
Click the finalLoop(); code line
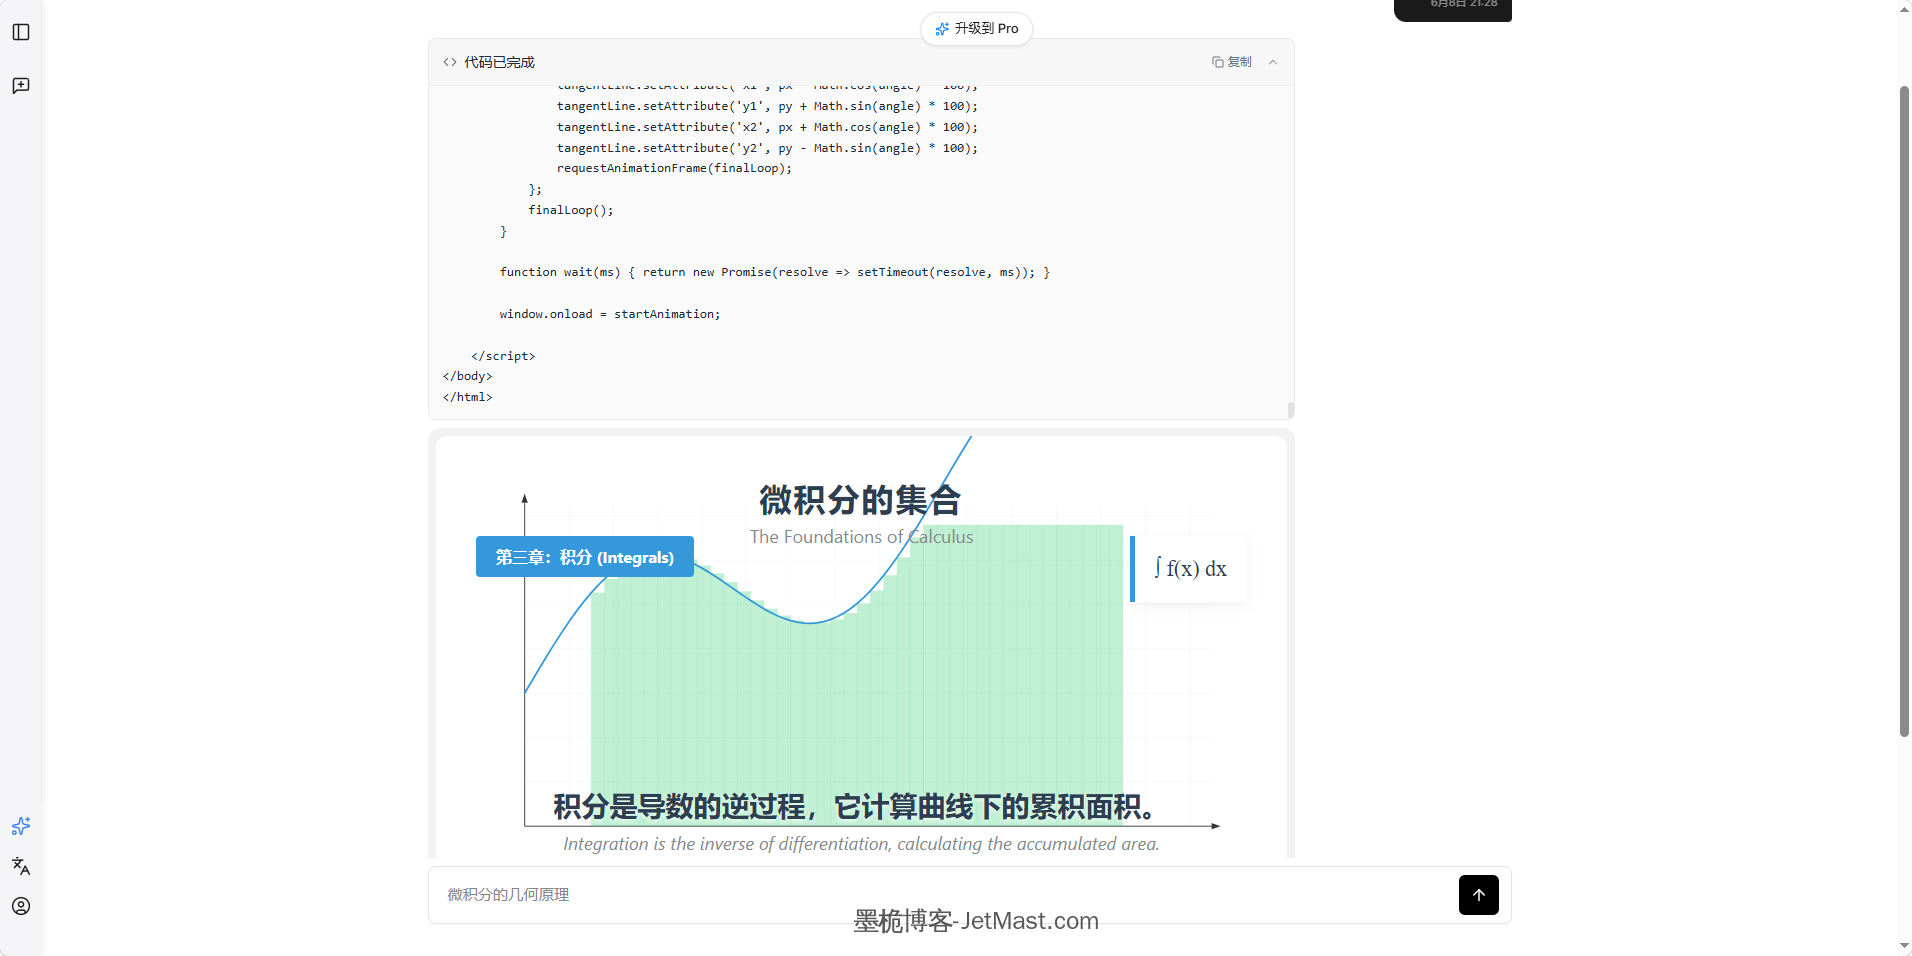[x=571, y=210]
